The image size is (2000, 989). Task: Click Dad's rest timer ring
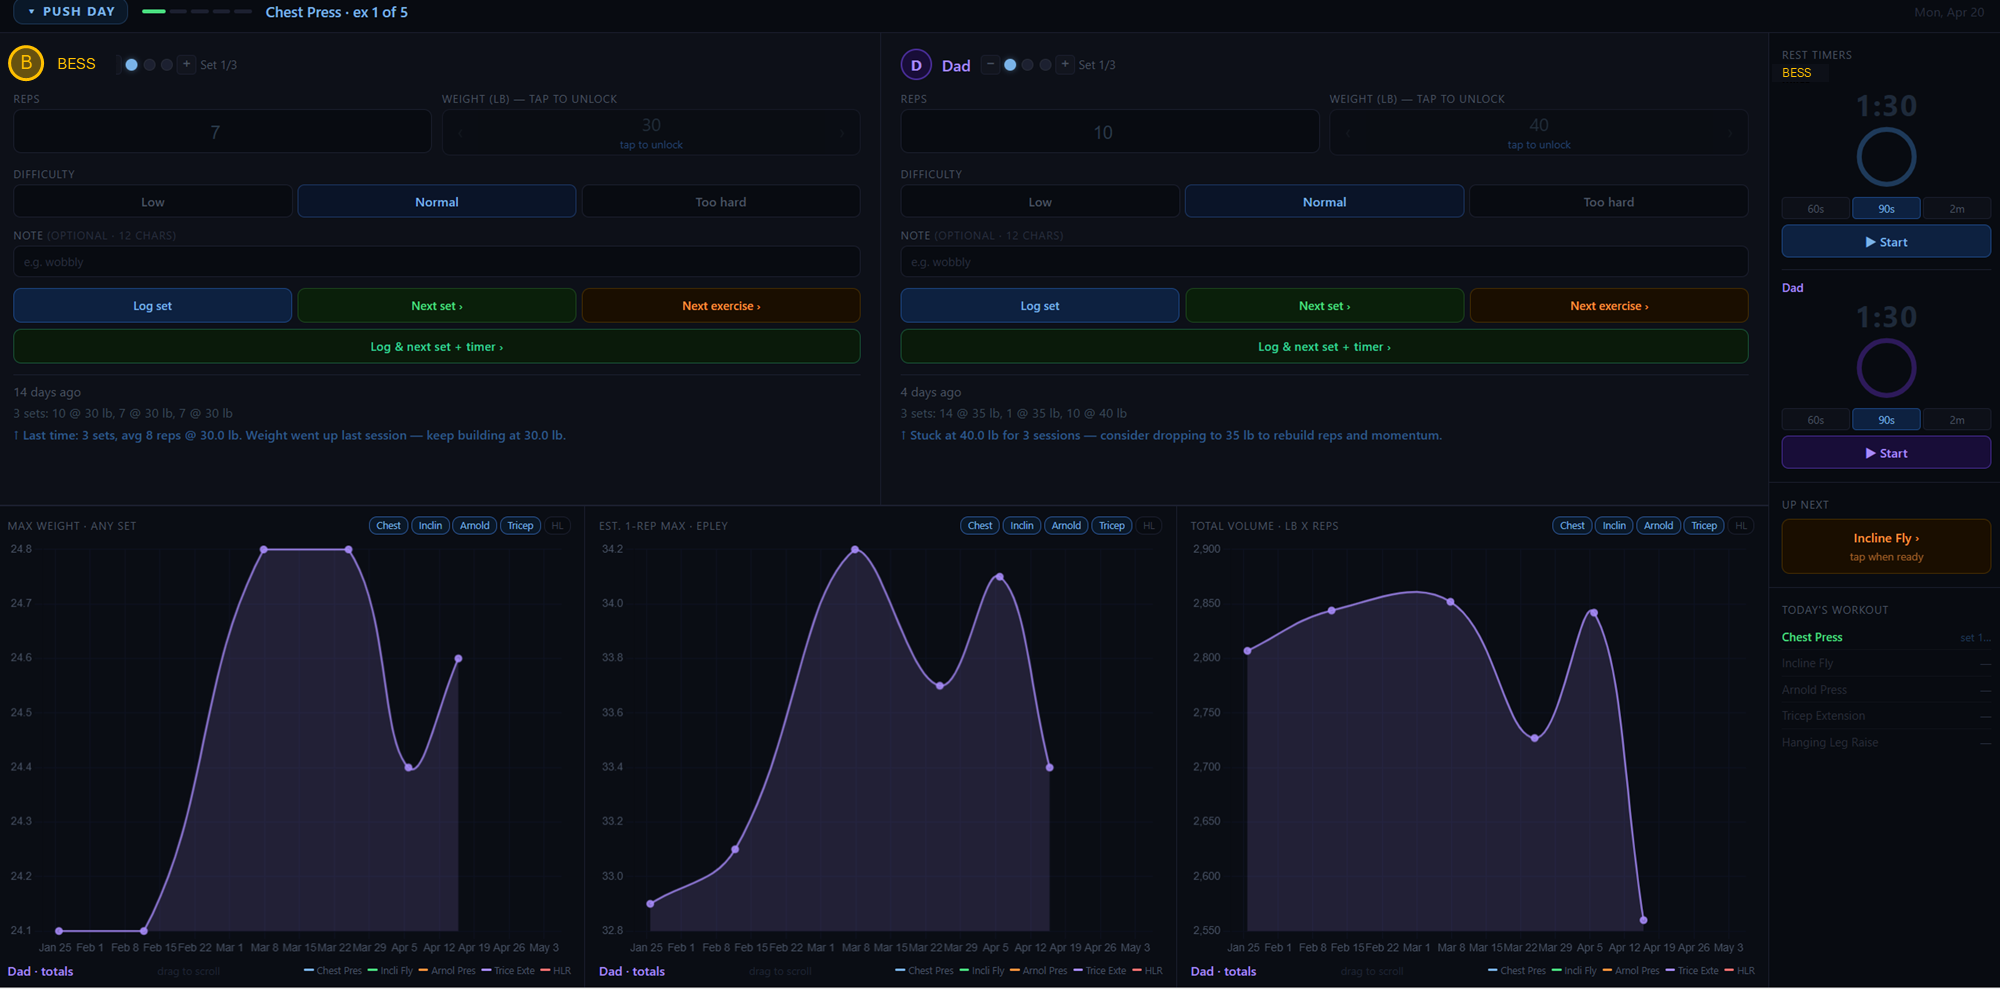pyautogui.click(x=1886, y=368)
